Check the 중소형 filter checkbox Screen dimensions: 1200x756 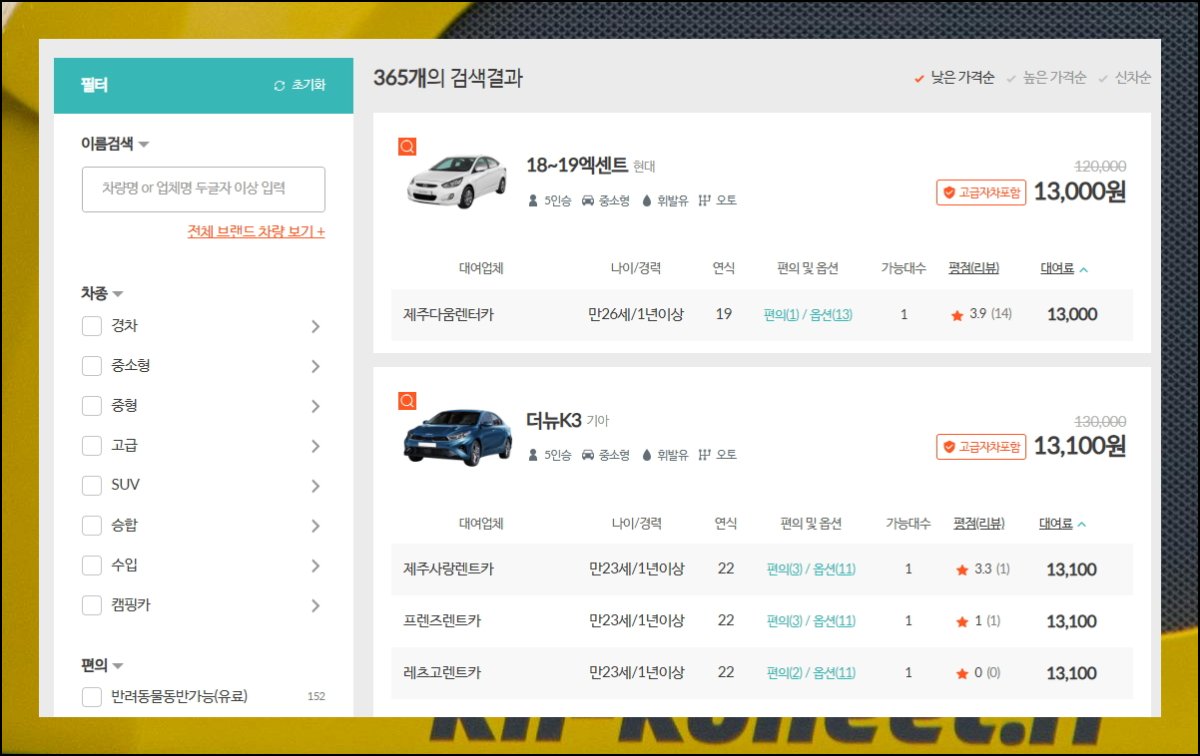point(92,366)
